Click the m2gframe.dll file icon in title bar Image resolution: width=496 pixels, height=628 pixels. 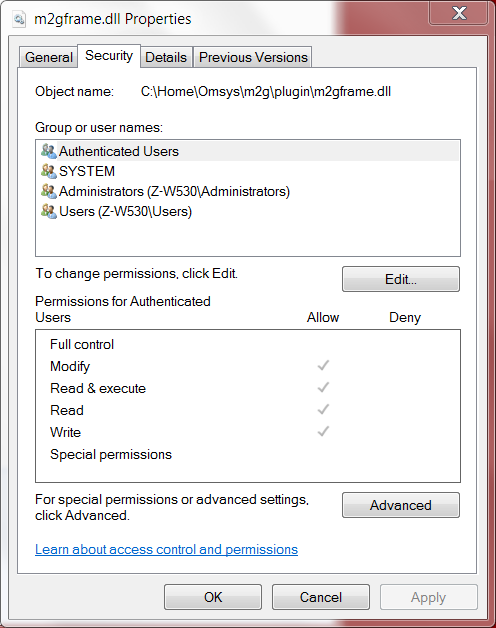point(19,19)
